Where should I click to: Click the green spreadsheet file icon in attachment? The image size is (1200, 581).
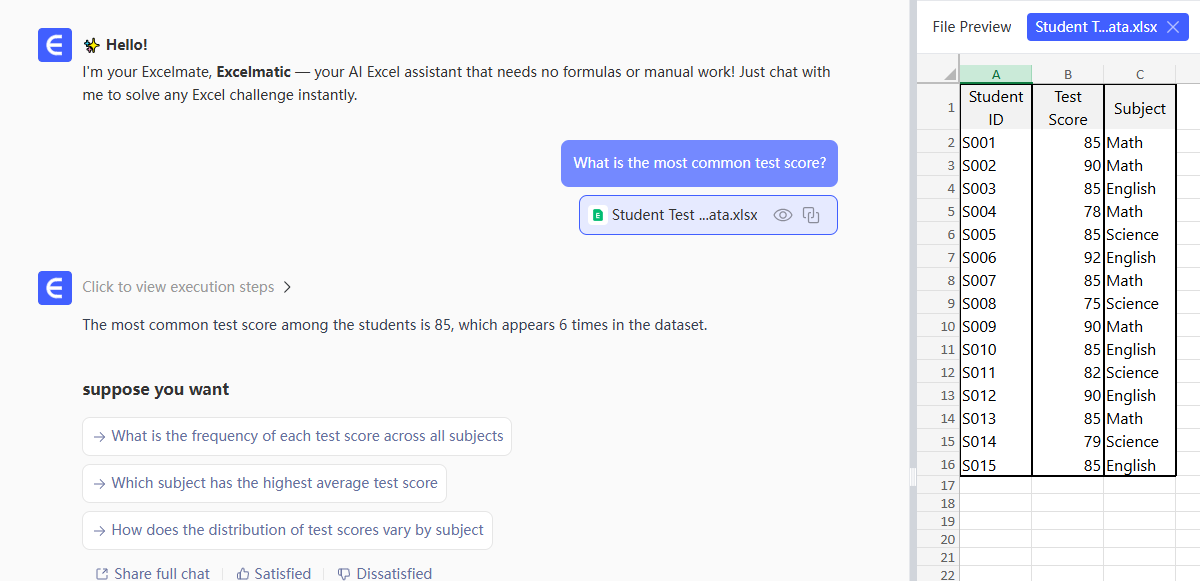coord(598,215)
